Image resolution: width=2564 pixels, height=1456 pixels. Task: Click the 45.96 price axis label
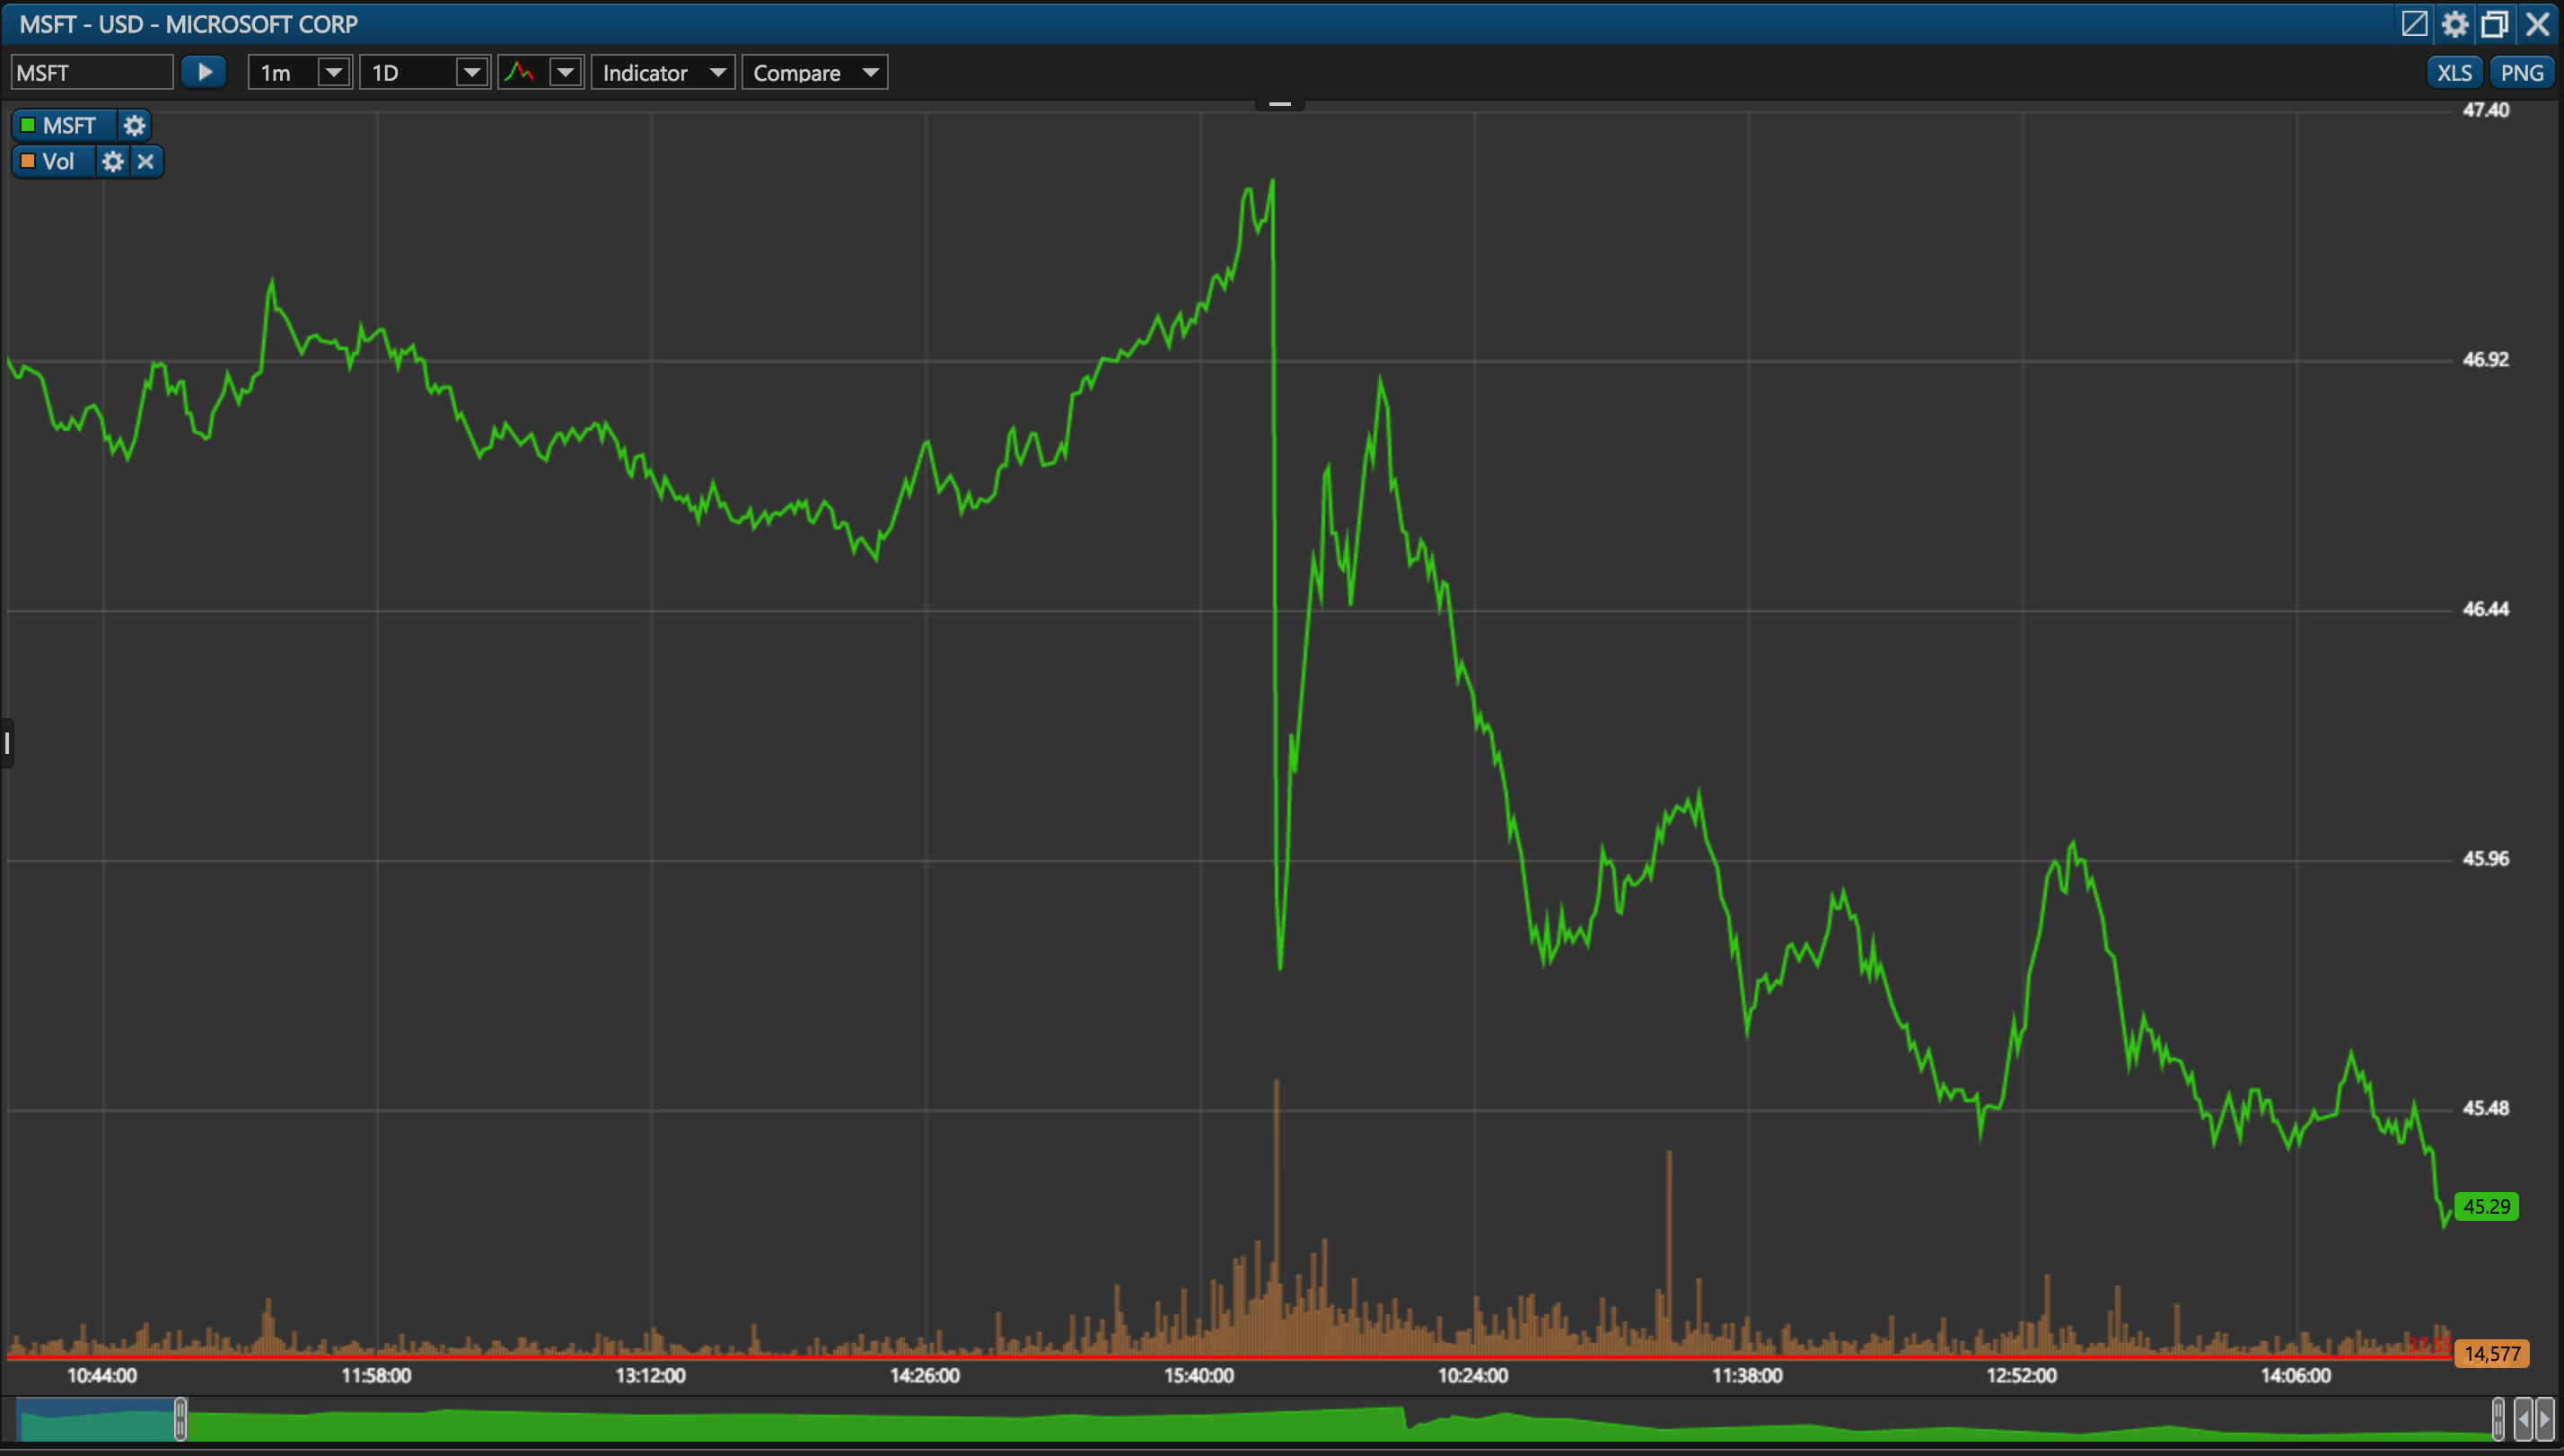[2485, 859]
